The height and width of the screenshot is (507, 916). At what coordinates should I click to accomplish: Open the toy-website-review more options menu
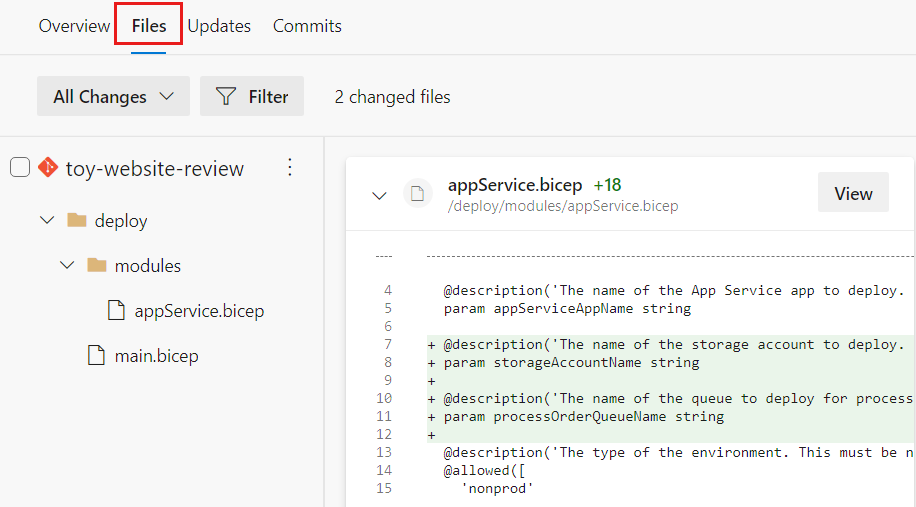(x=290, y=168)
